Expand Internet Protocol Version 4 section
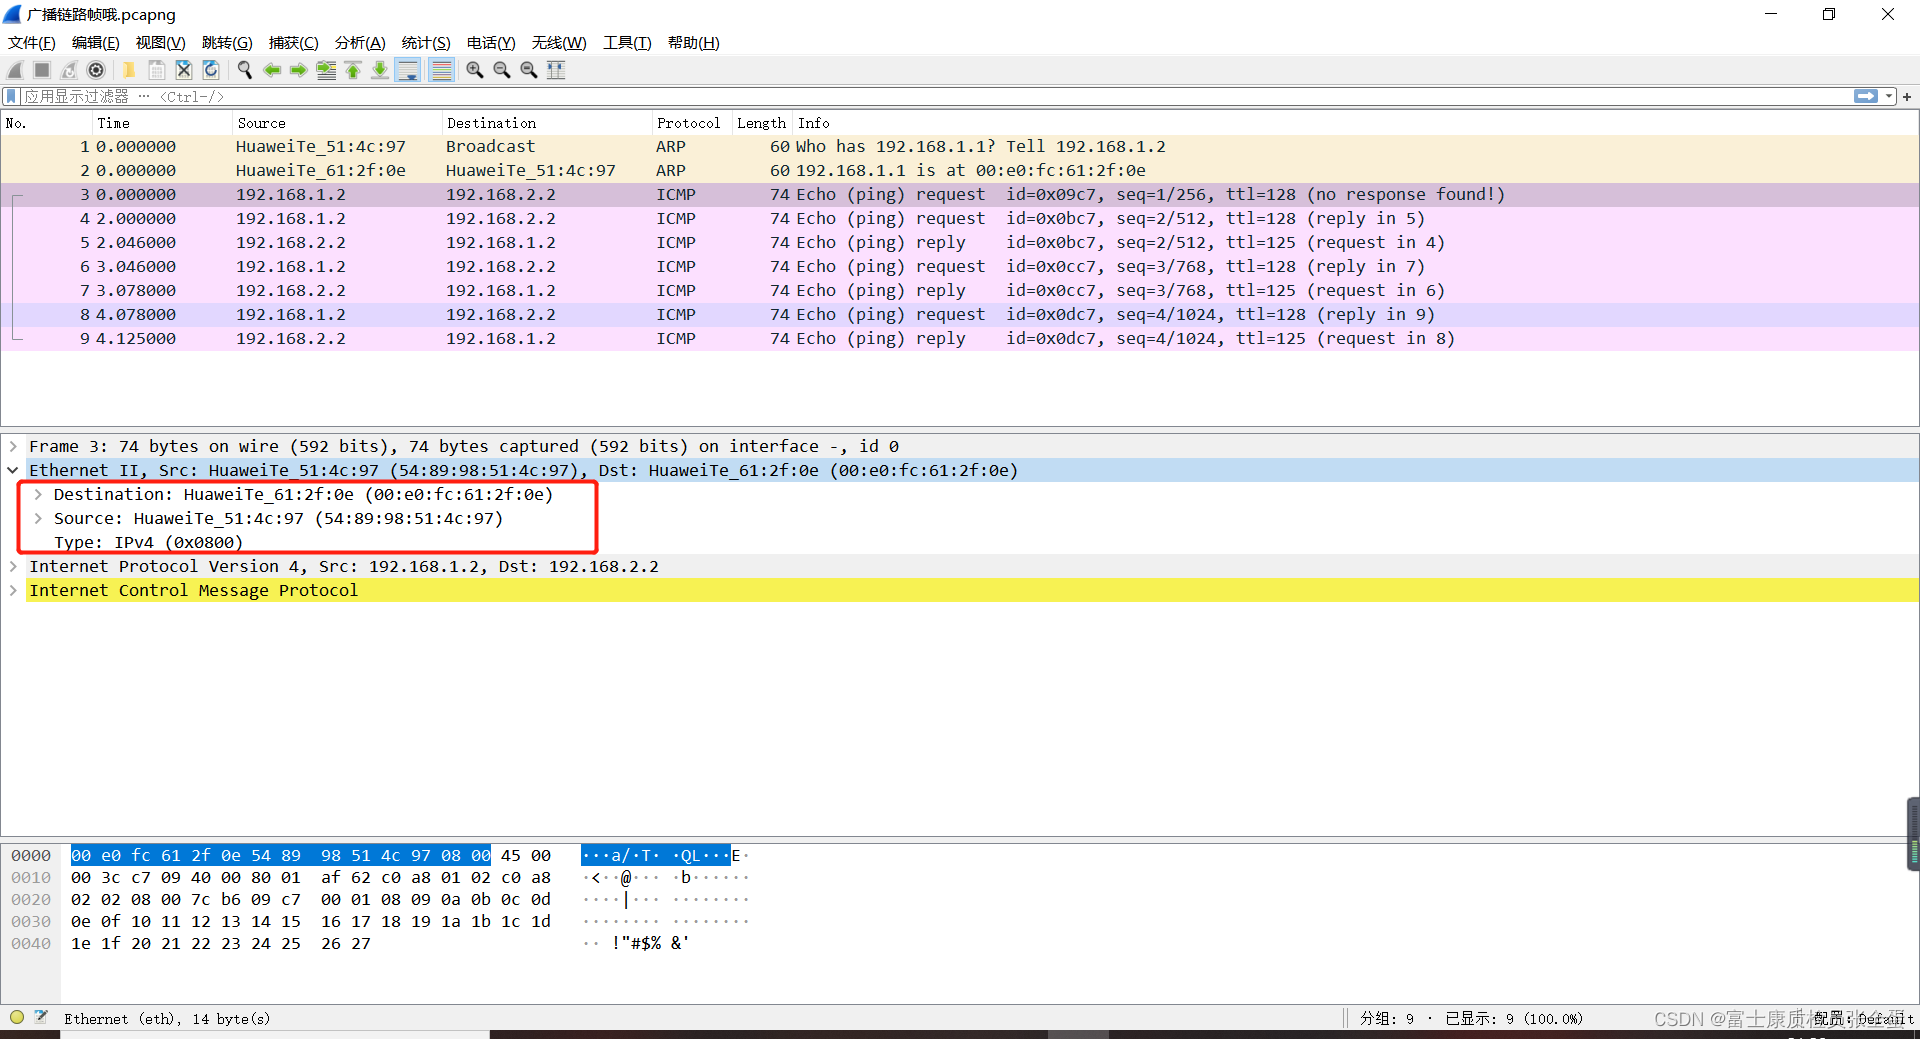The image size is (1920, 1039). pyautogui.click(x=14, y=566)
